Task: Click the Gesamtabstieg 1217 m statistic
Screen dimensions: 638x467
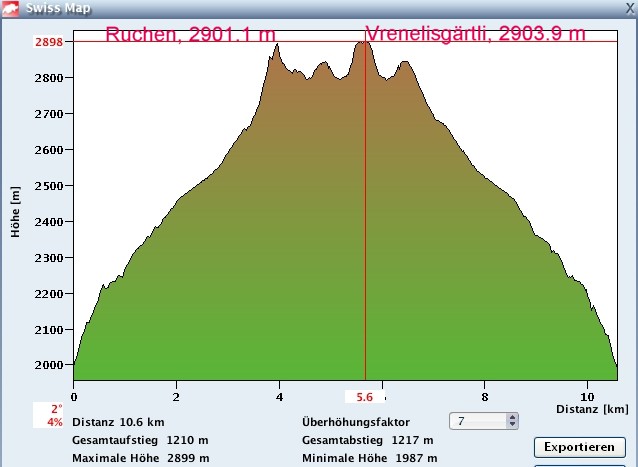Action: 367,440
